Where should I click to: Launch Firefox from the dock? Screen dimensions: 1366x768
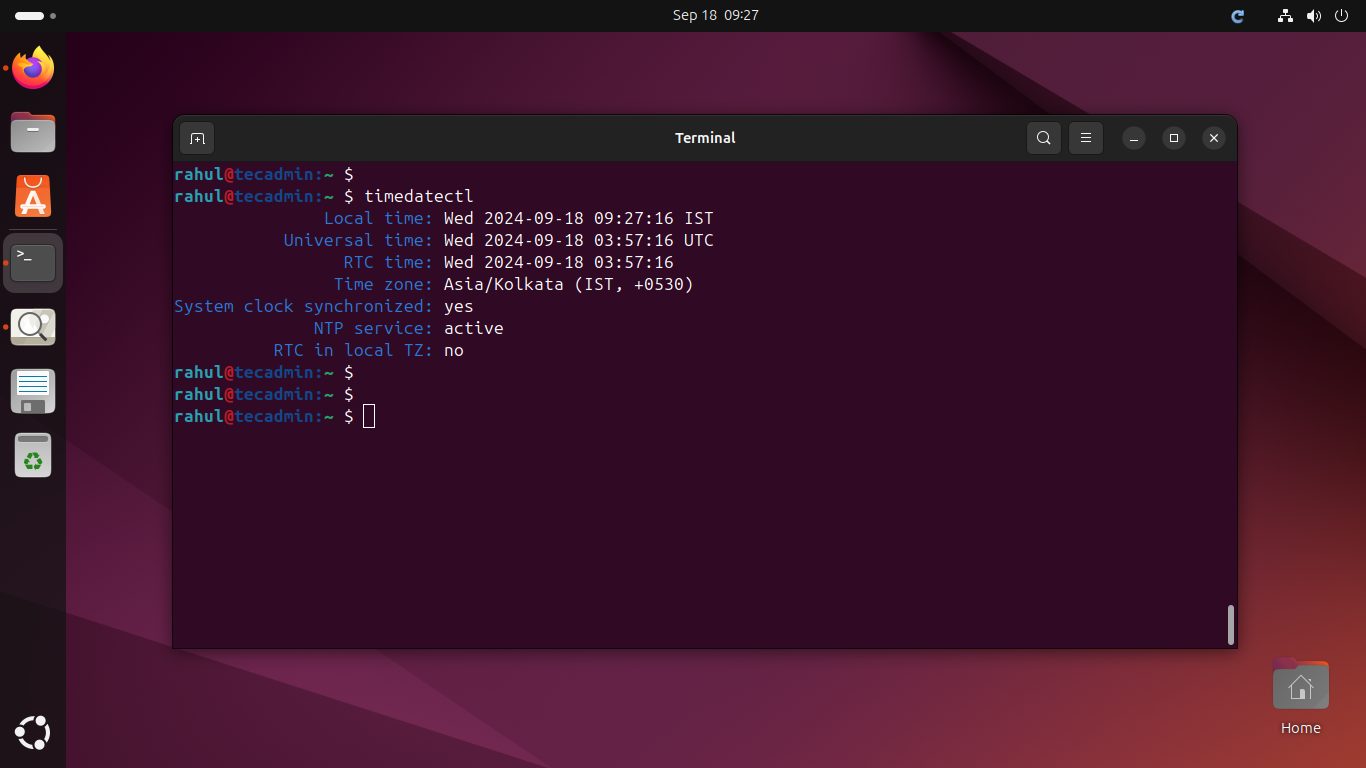pyautogui.click(x=32, y=67)
